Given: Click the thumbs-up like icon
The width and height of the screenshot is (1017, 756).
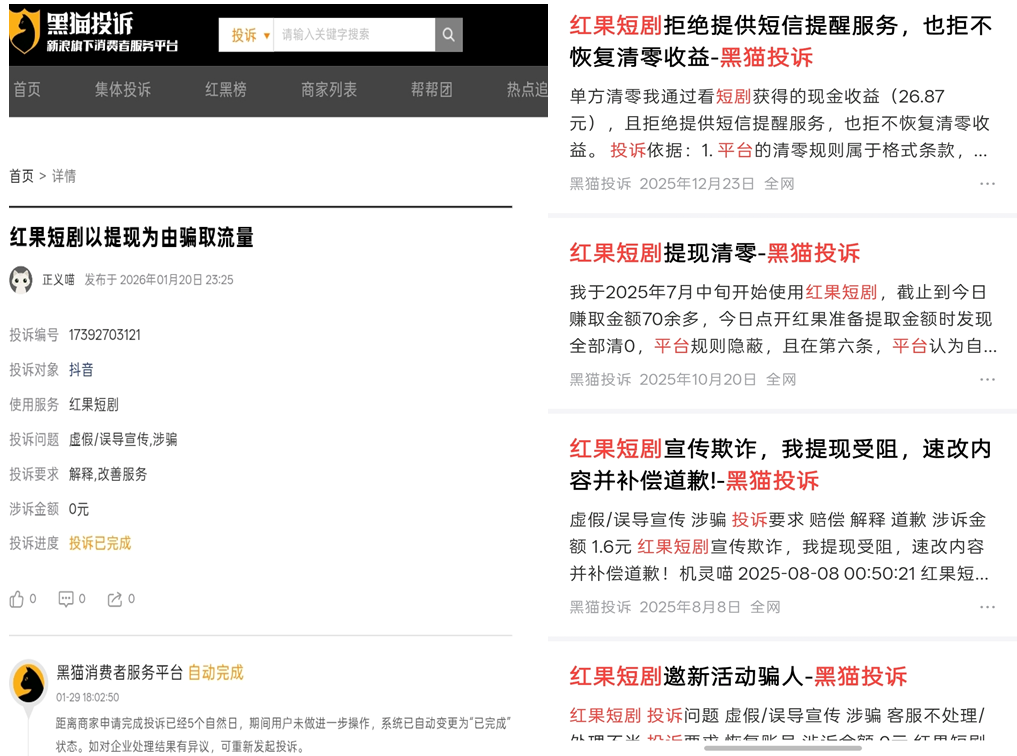Looking at the screenshot, I should (17, 599).
